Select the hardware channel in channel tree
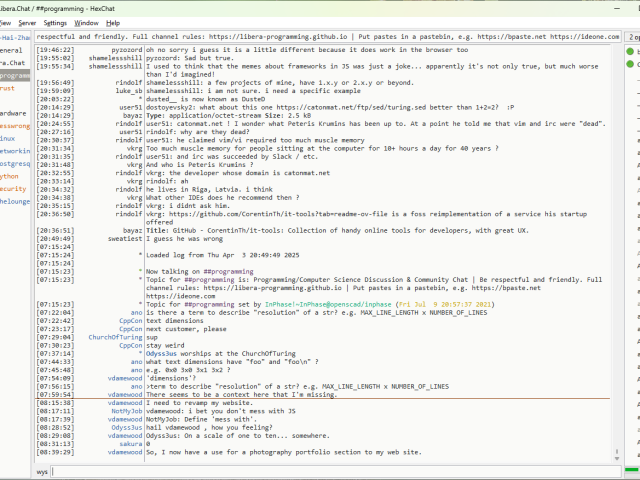This screenshot has width=640, height=480. [13, 113]
